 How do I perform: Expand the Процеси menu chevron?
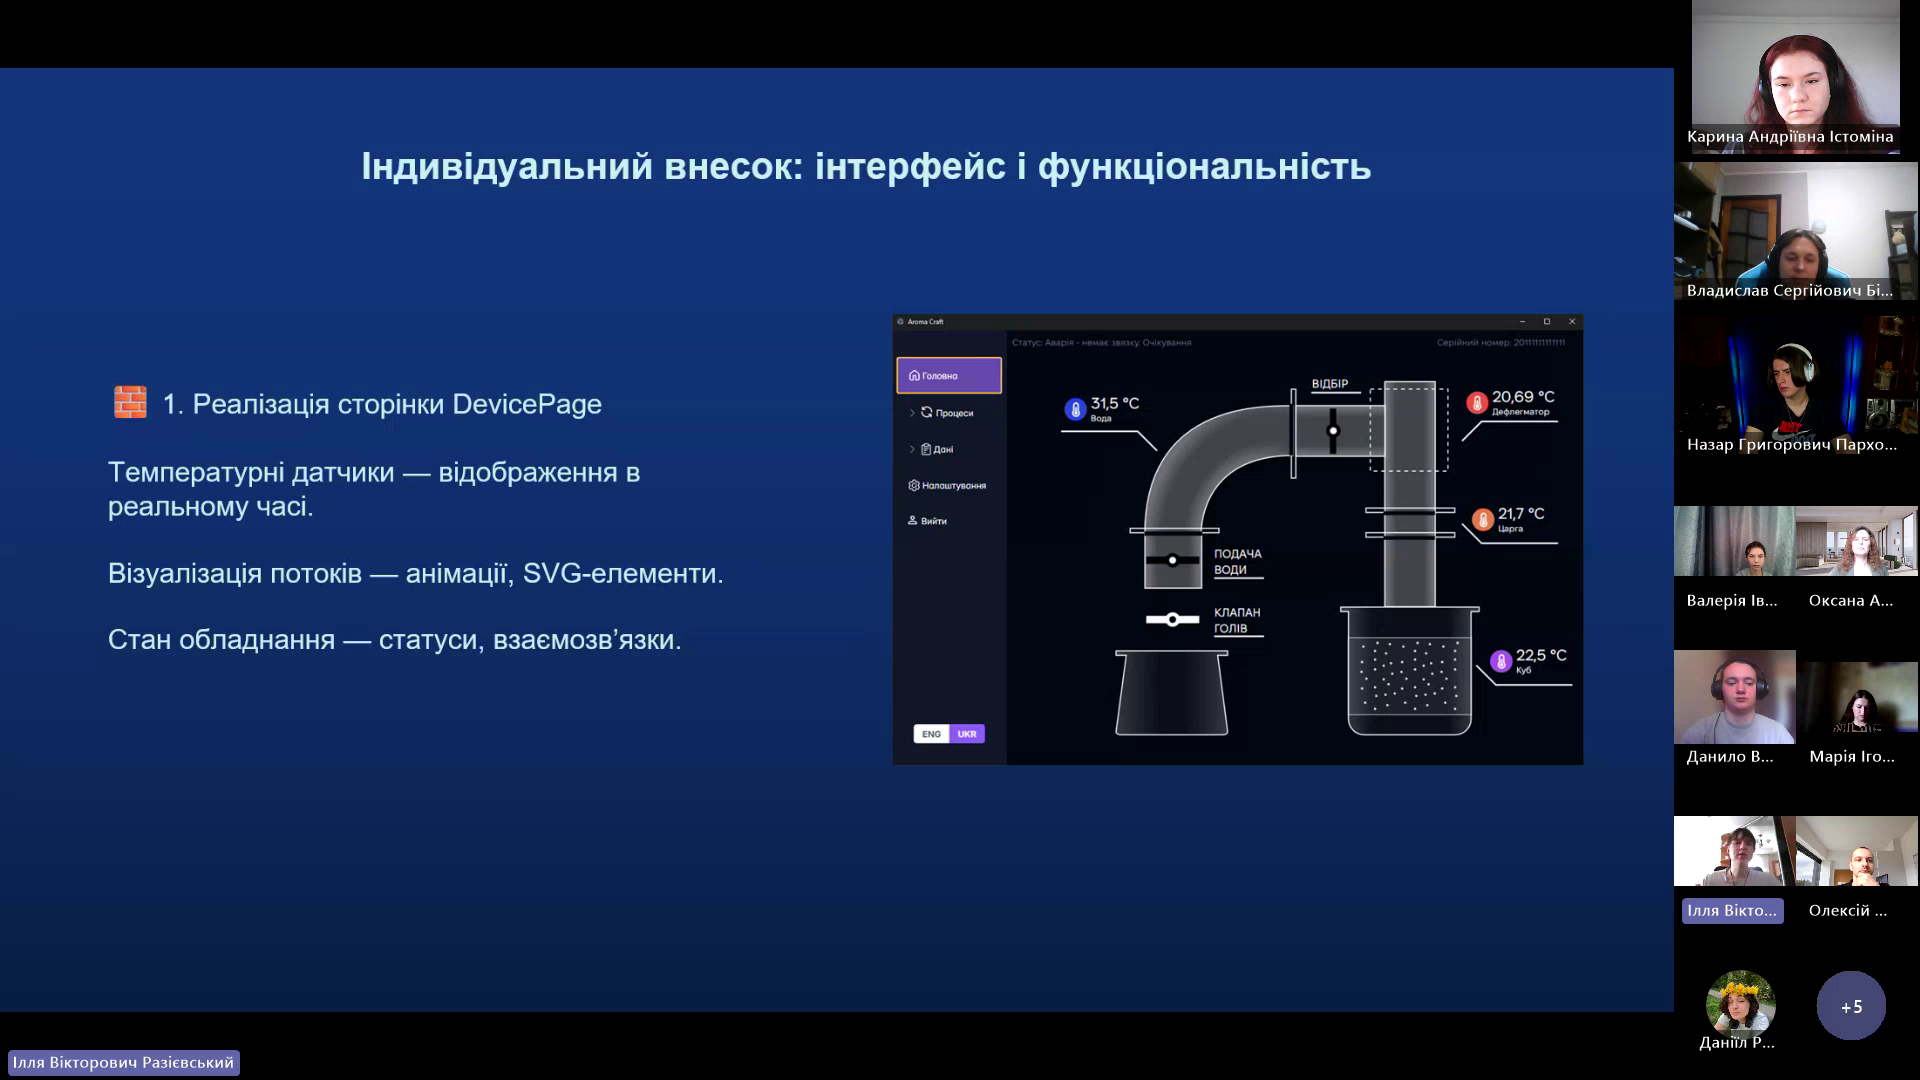912,412
